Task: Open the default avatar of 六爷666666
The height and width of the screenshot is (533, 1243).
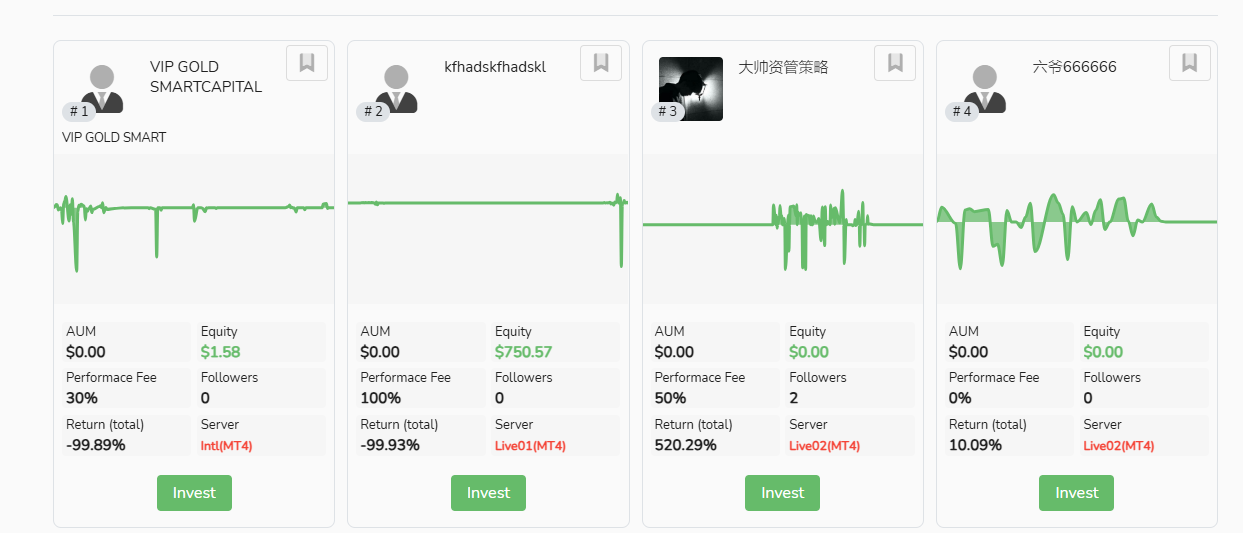Action: click(985, 89)
